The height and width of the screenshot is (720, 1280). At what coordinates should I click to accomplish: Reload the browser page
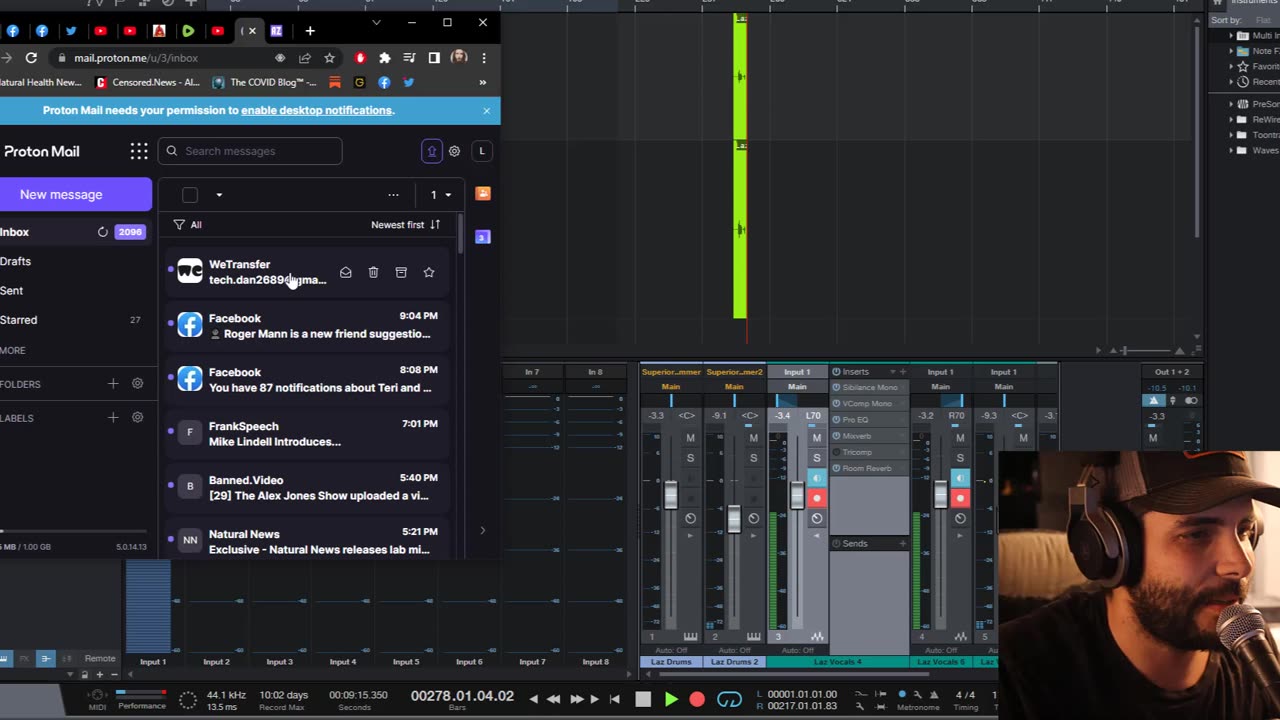31,58
